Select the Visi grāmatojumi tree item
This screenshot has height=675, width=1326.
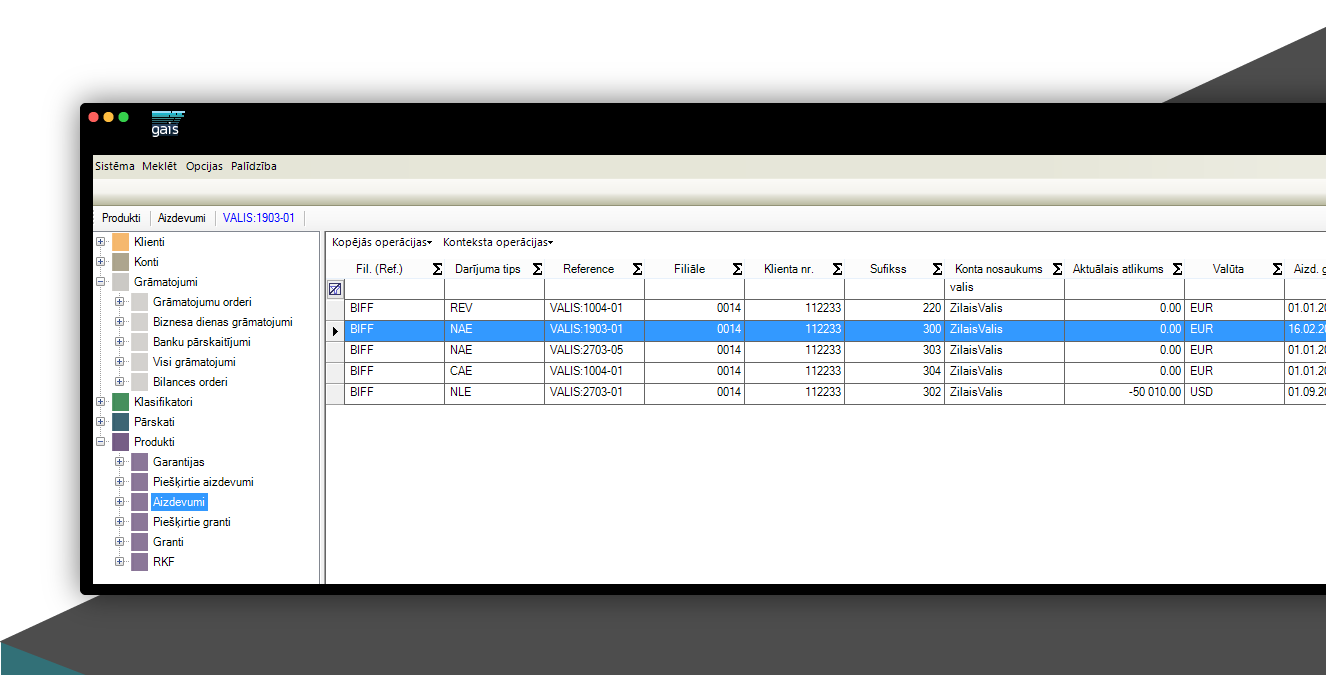(194, 362)
